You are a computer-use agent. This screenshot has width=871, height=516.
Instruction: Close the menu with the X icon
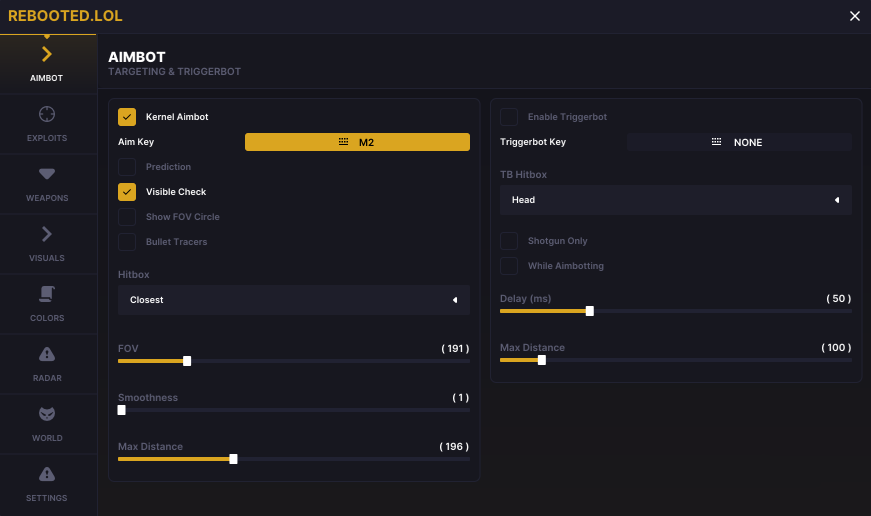854,16
